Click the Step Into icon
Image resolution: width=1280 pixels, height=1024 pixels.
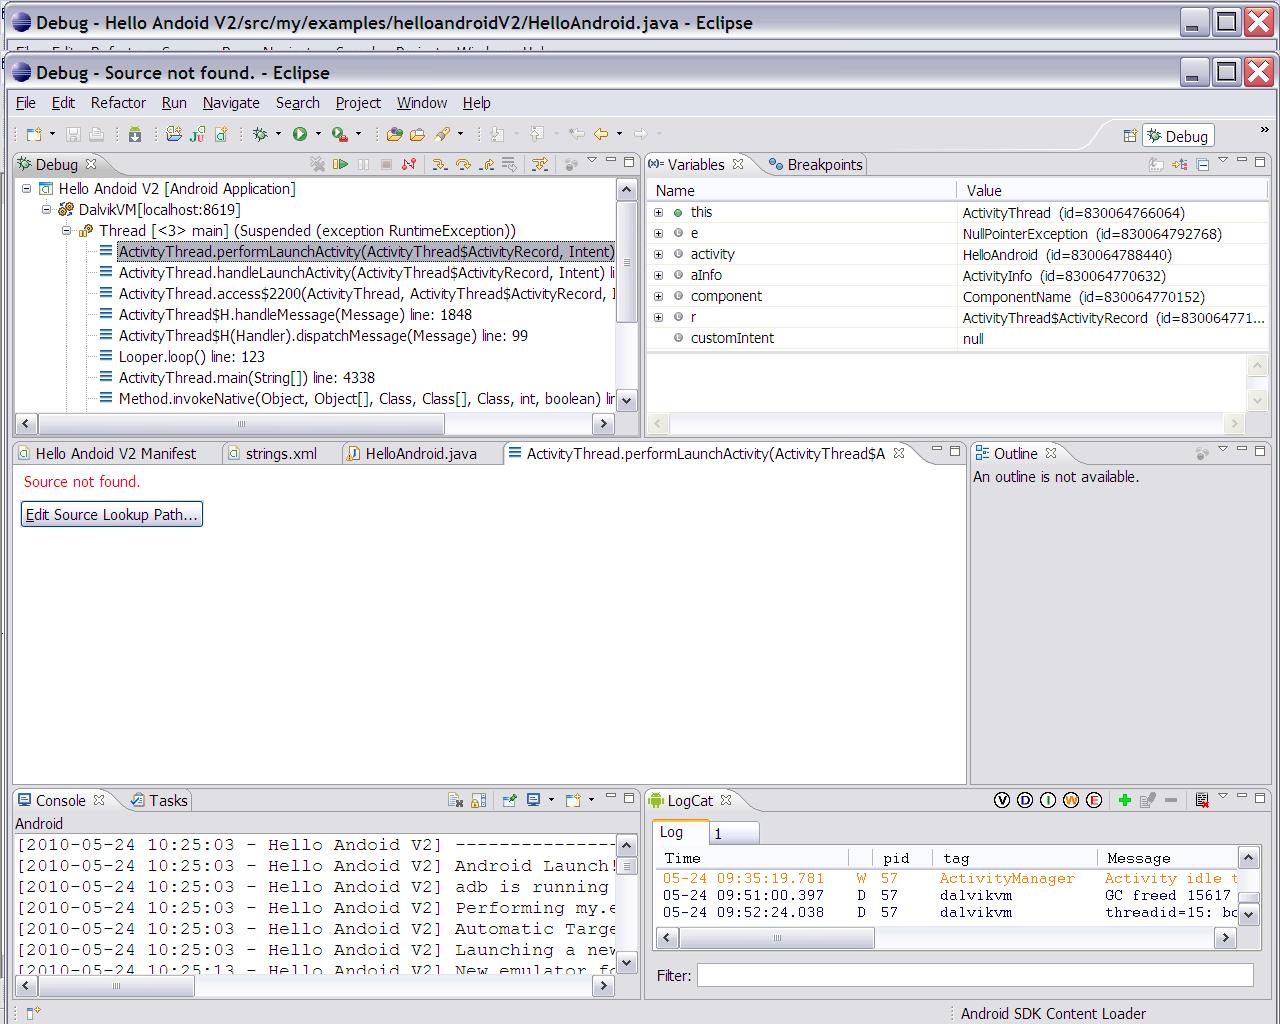tap(439, 164)
